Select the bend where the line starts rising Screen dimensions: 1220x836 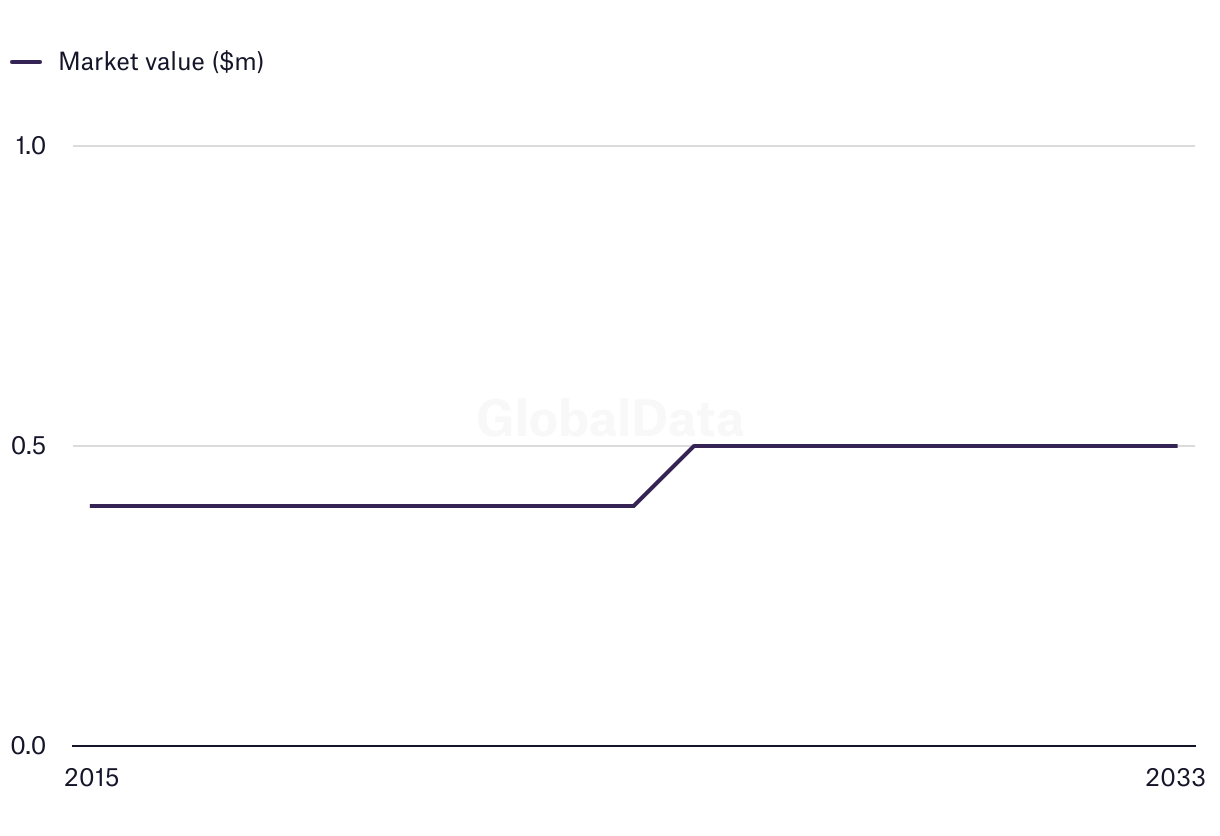(634, 506)
